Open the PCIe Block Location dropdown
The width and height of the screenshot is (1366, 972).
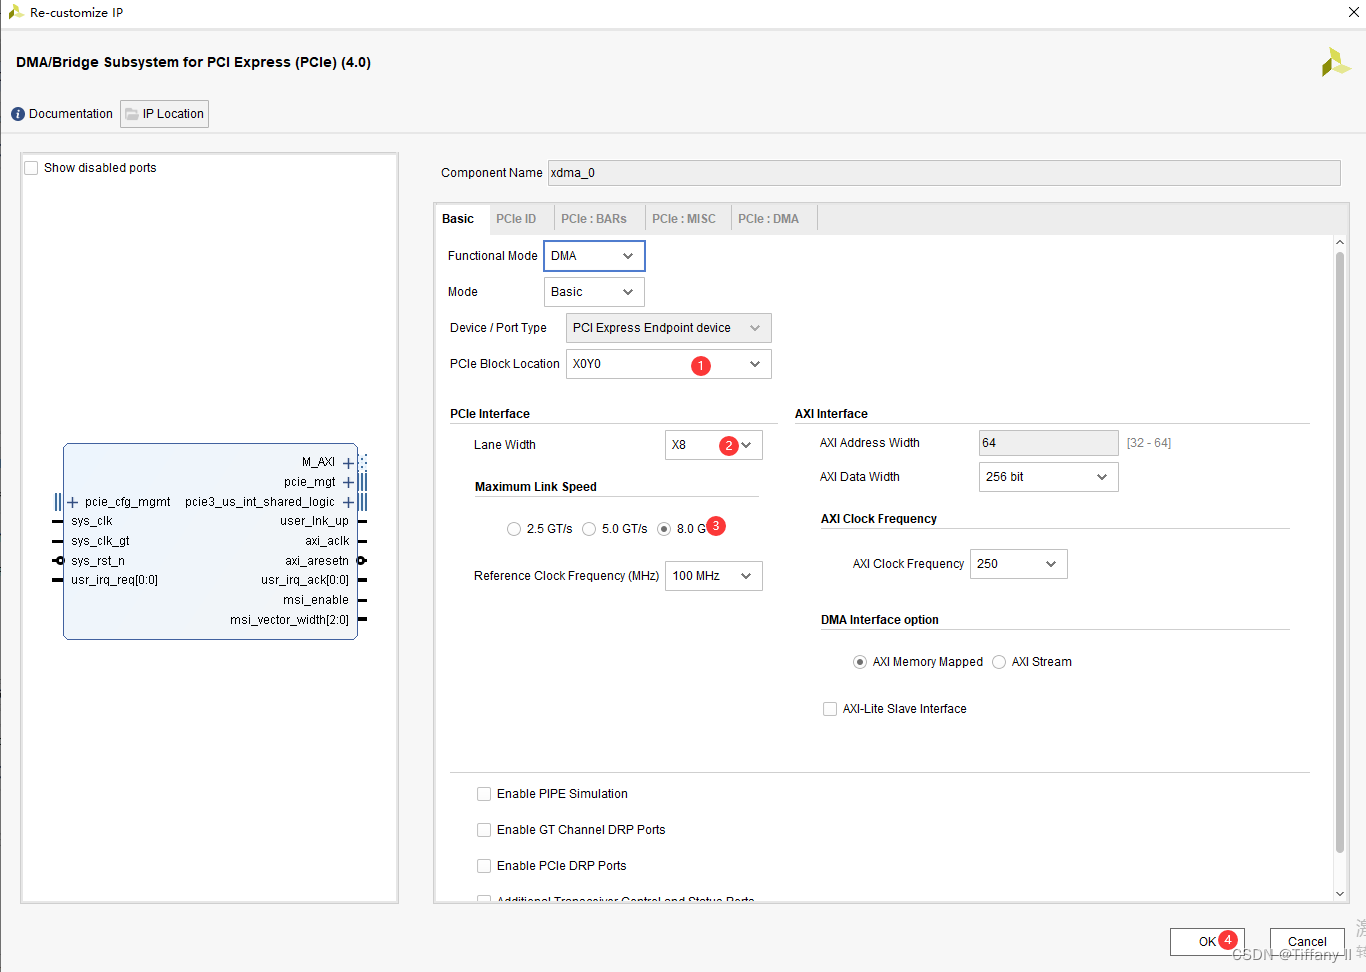[x=669, y=364]
